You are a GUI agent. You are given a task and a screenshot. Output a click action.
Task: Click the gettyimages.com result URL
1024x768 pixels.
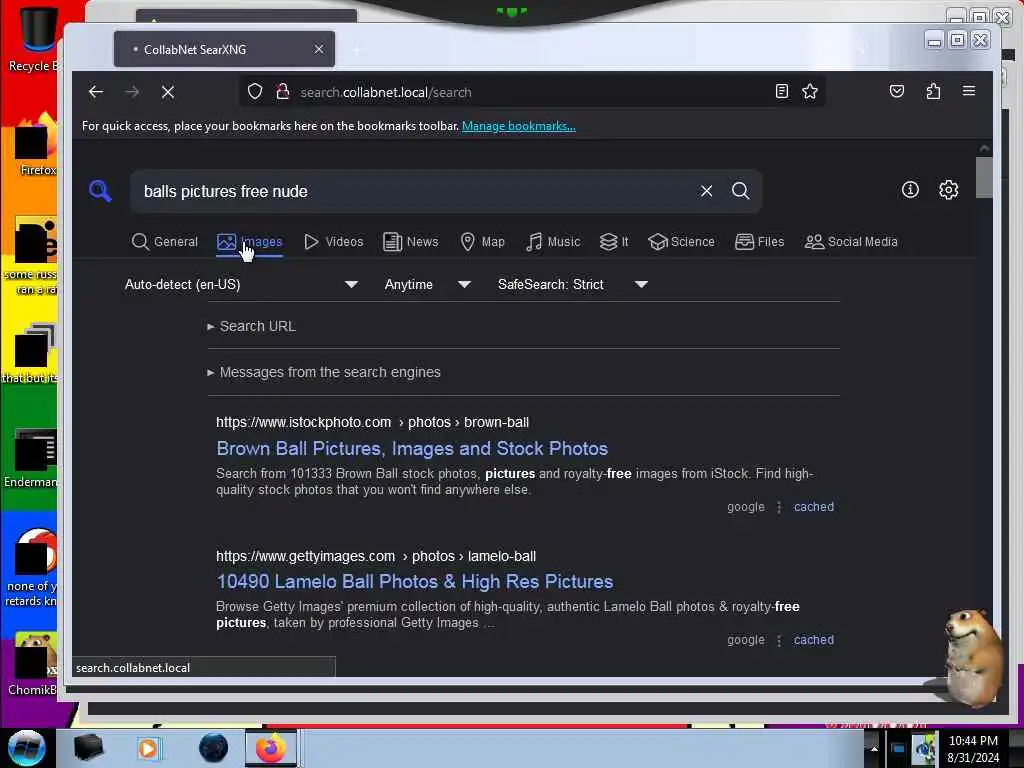click(376, 556)
